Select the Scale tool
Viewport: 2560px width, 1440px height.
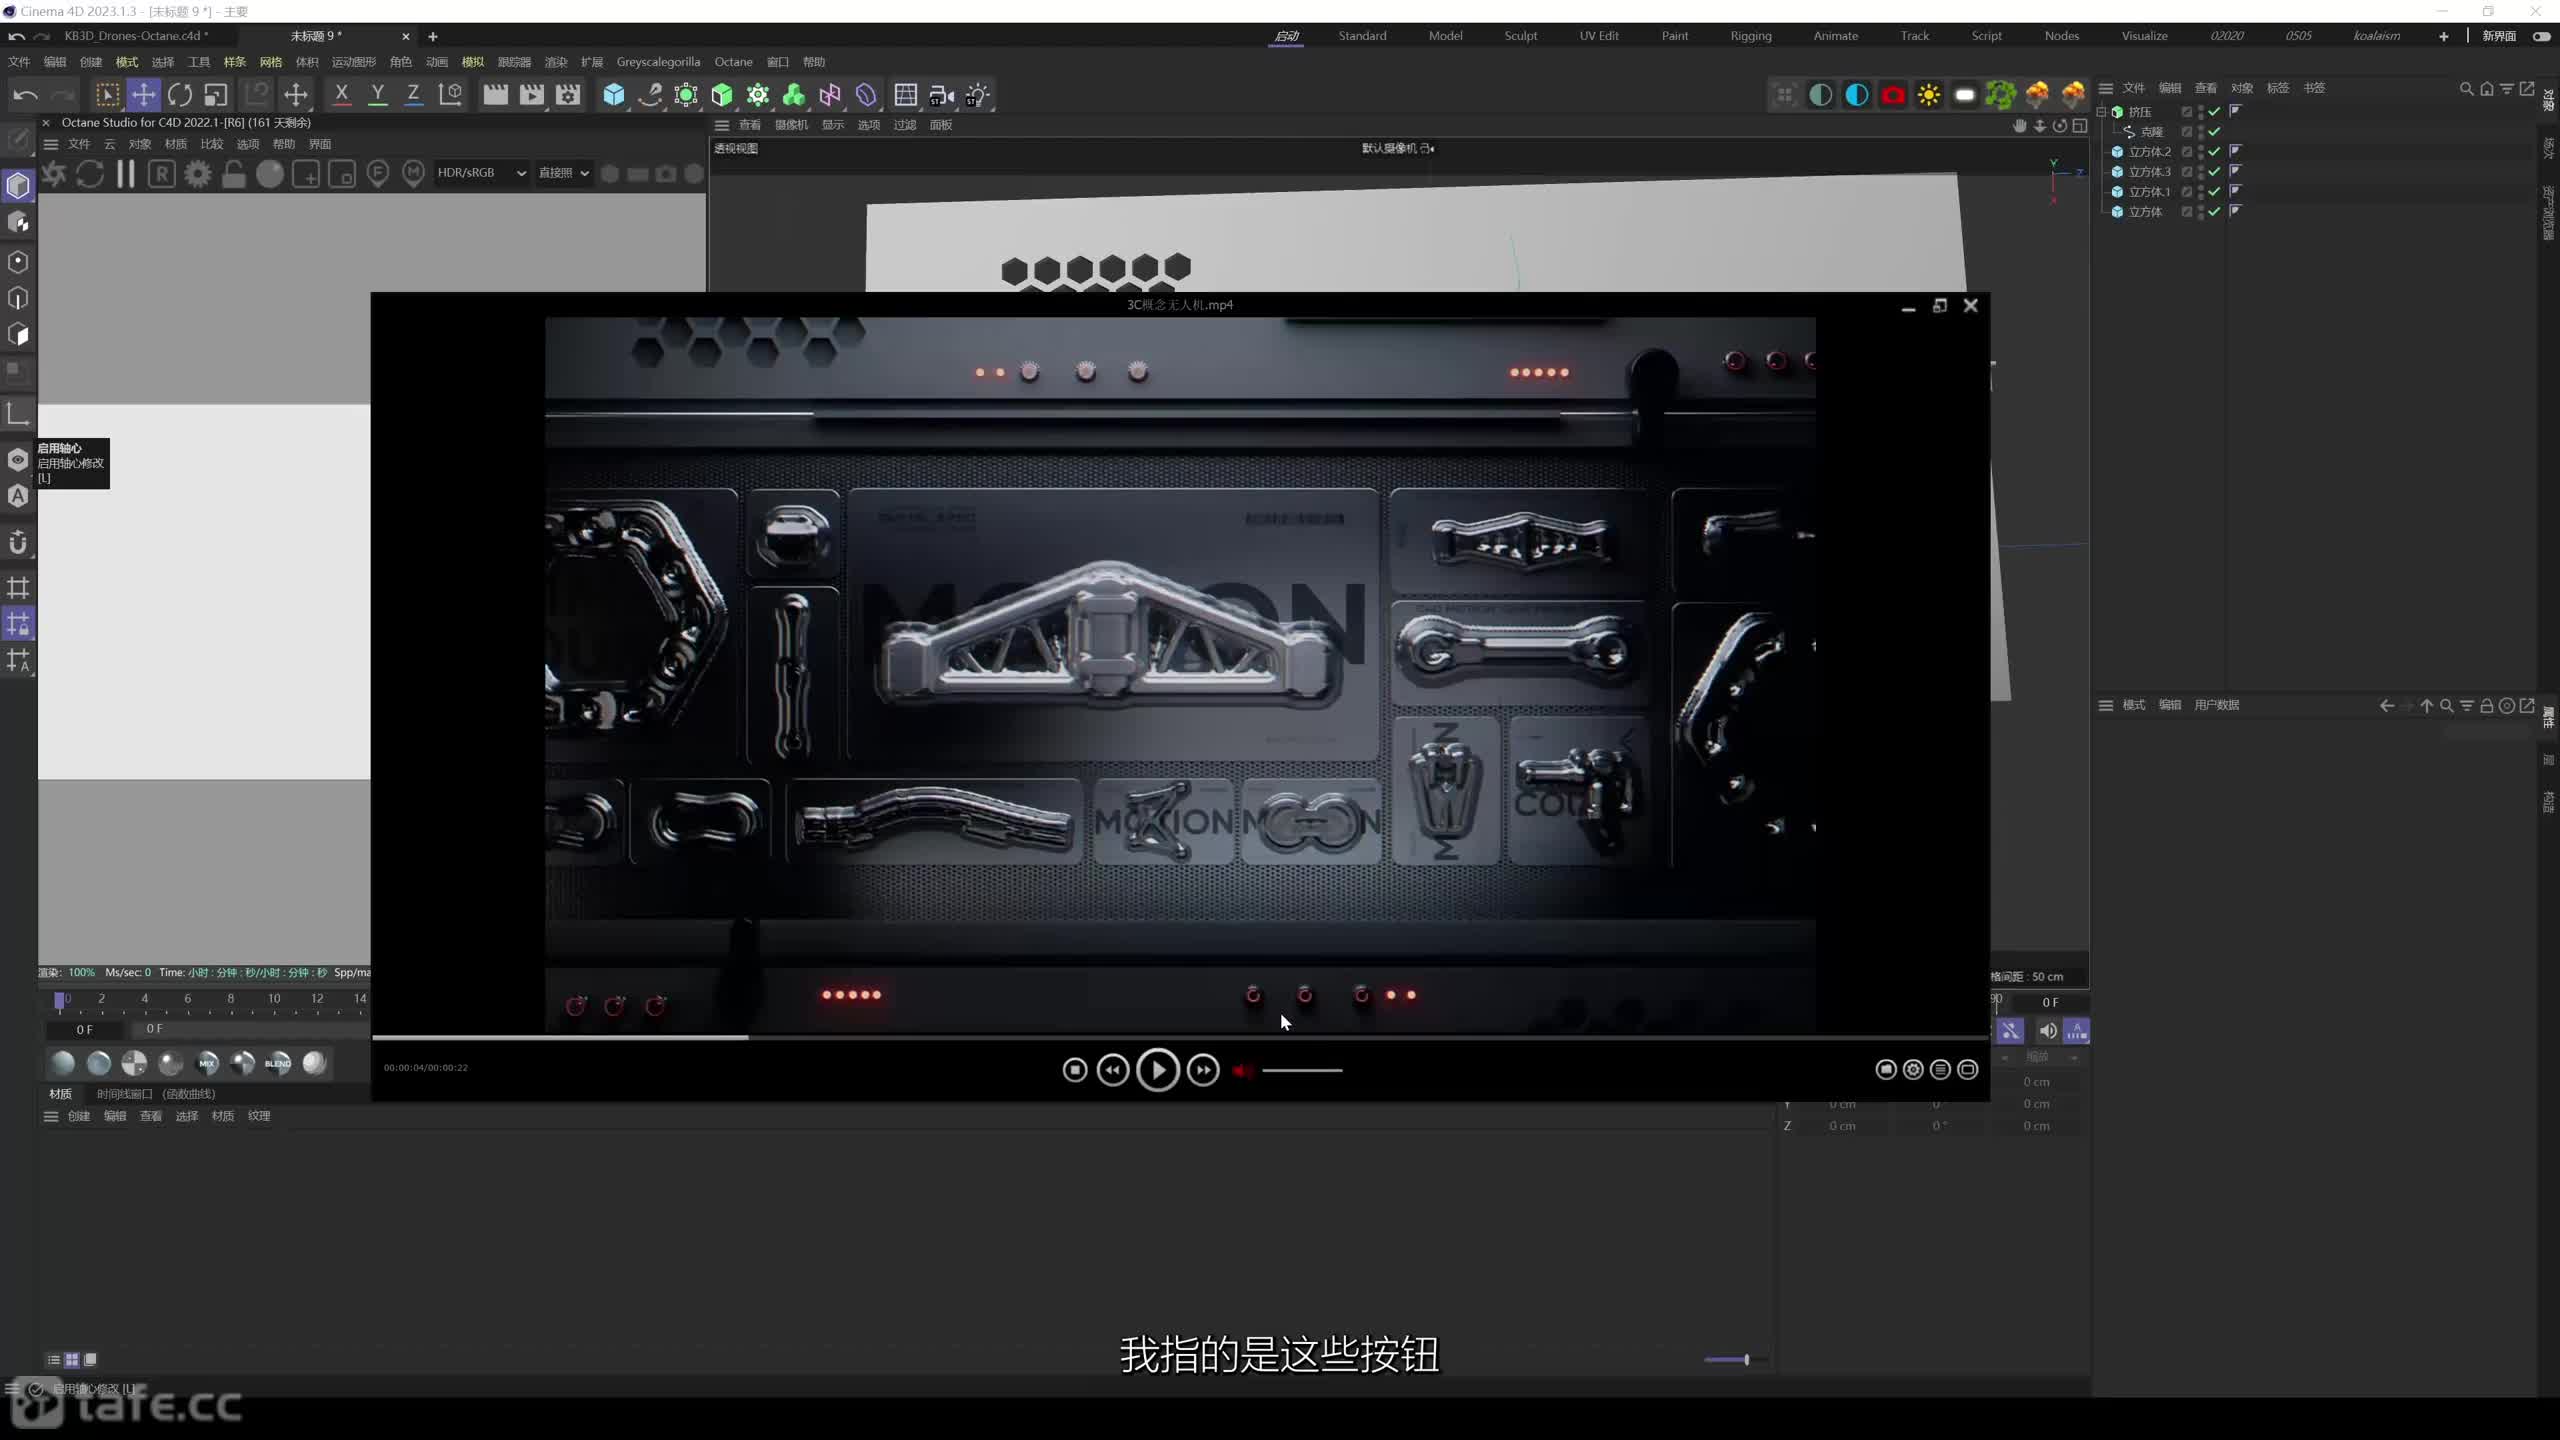tap(216, 95)
